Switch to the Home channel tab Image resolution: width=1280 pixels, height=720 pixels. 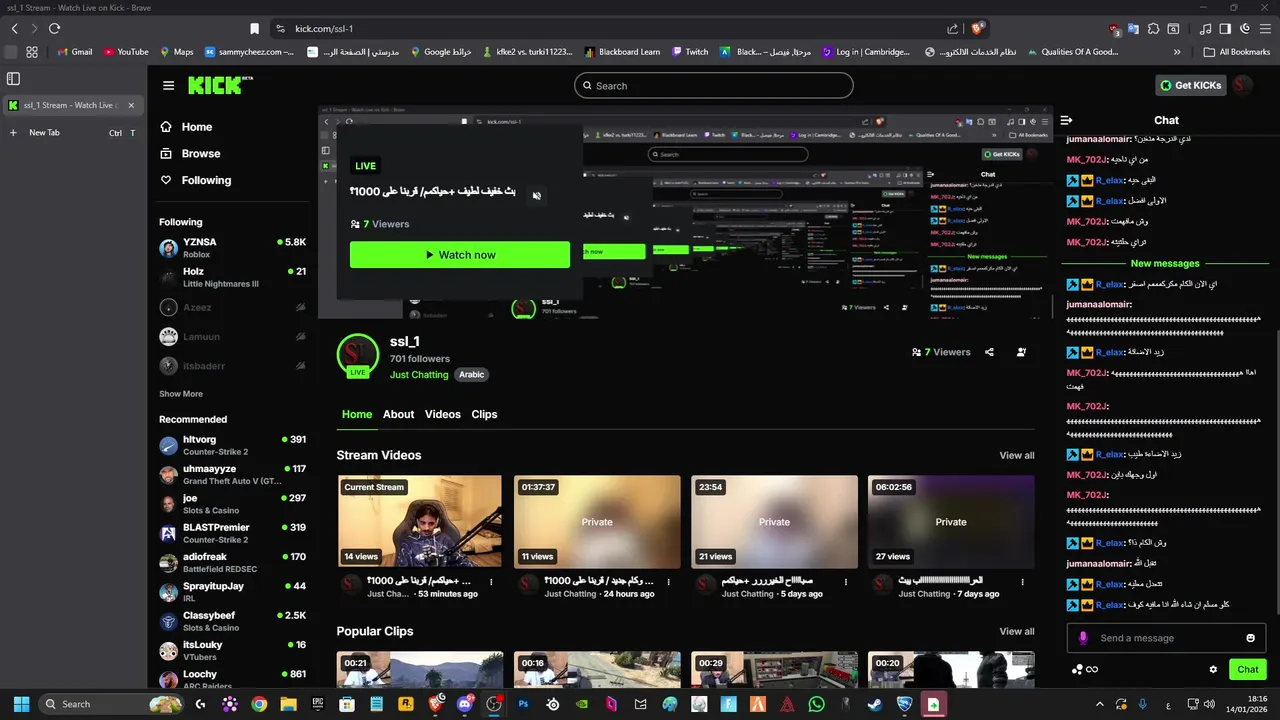(357, 414)
